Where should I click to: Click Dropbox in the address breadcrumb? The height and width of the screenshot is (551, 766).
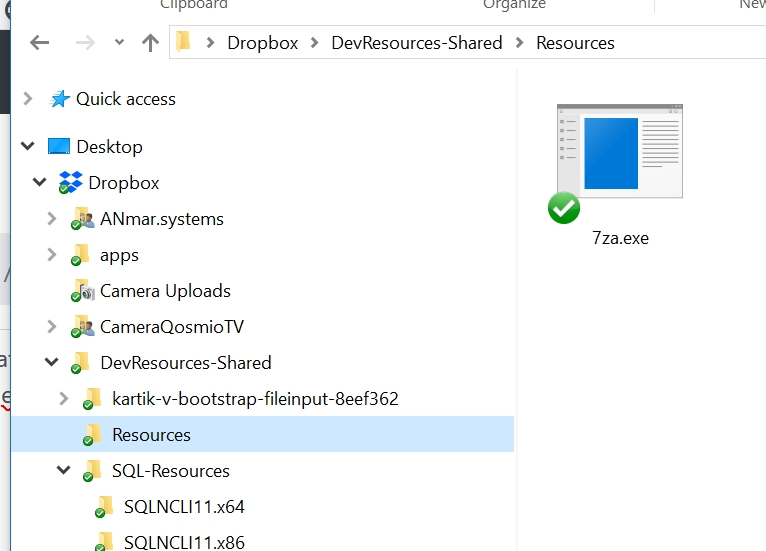[262, 43]
